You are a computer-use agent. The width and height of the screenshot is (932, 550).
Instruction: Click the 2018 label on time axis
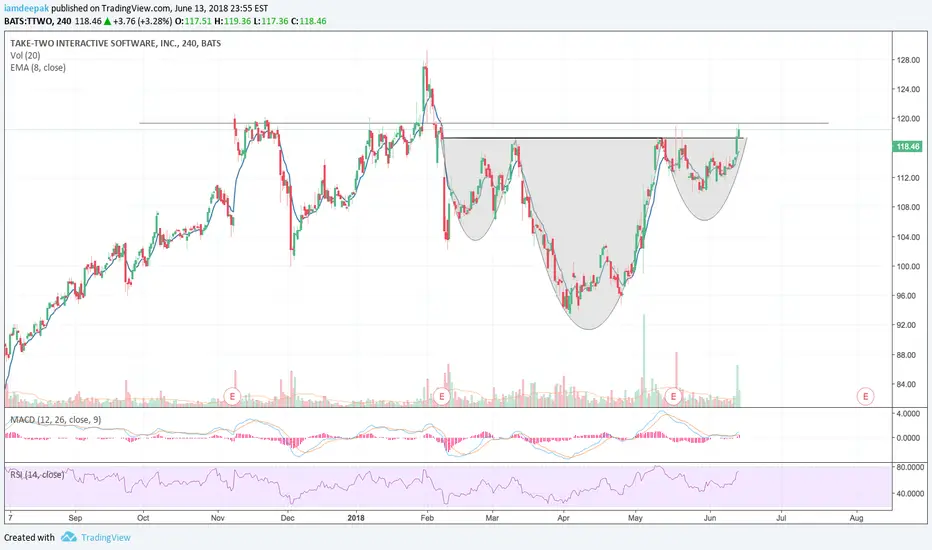(x=356, y=518)
